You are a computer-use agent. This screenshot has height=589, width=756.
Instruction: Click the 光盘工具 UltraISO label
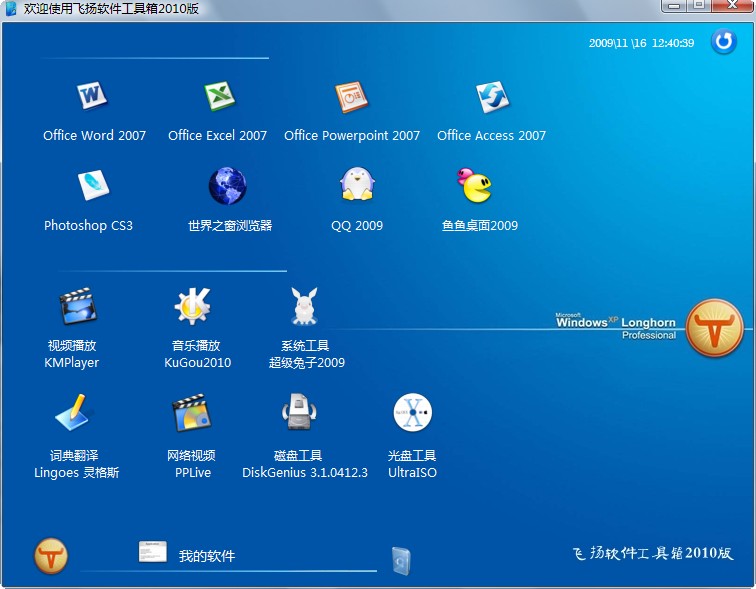pos(412,464)
